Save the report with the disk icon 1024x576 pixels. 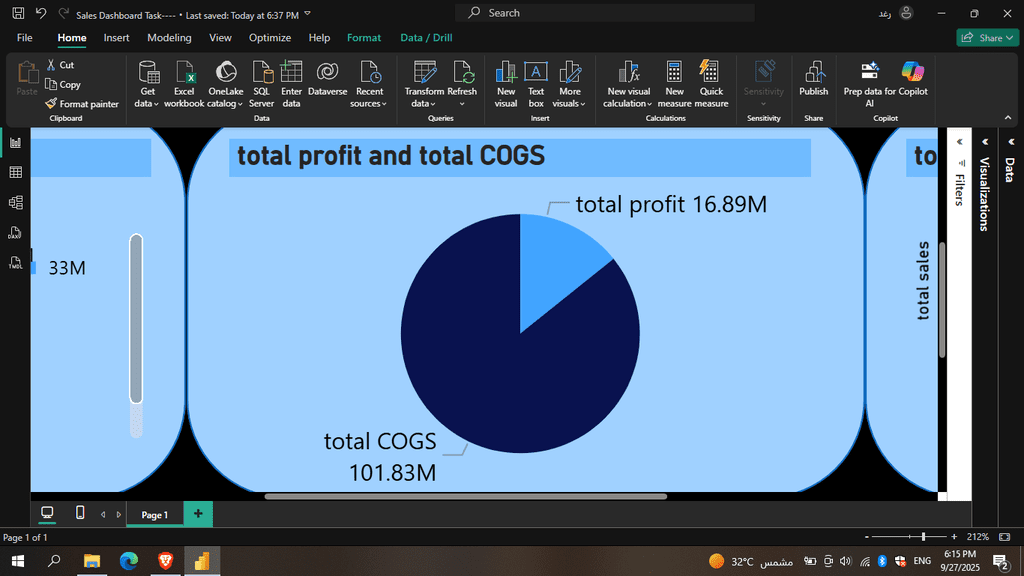(x=18, y=13)
